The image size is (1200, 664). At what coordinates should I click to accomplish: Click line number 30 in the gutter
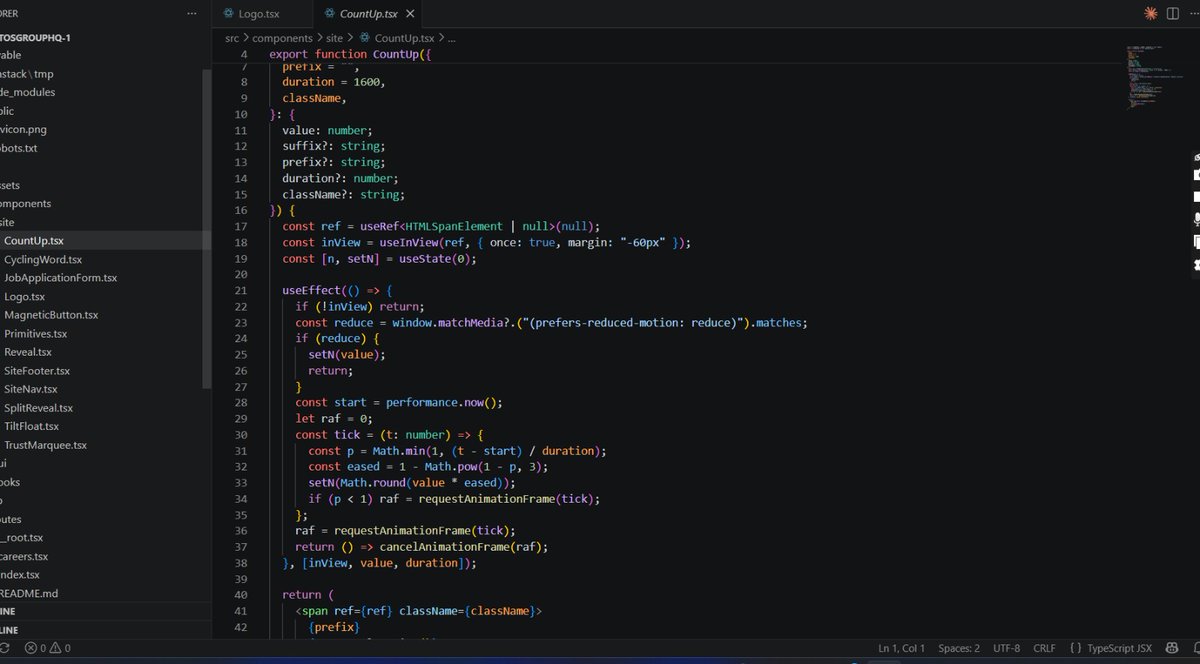[x=240, y=435]
